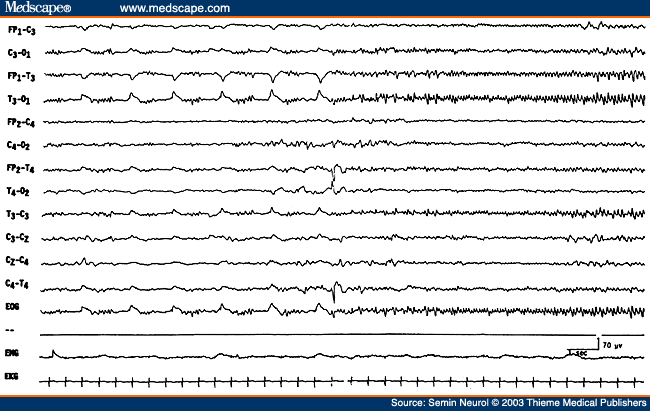This screenshot has height=411, width=650.
Task: Click the FP2-C4 channel label
Action: [x=21, y=122]
